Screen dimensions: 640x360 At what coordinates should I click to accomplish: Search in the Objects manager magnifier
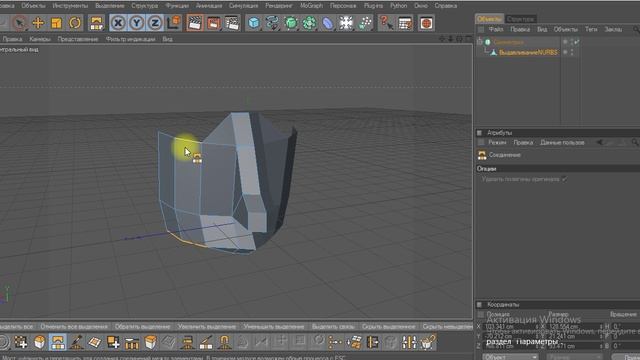(636, 29)
